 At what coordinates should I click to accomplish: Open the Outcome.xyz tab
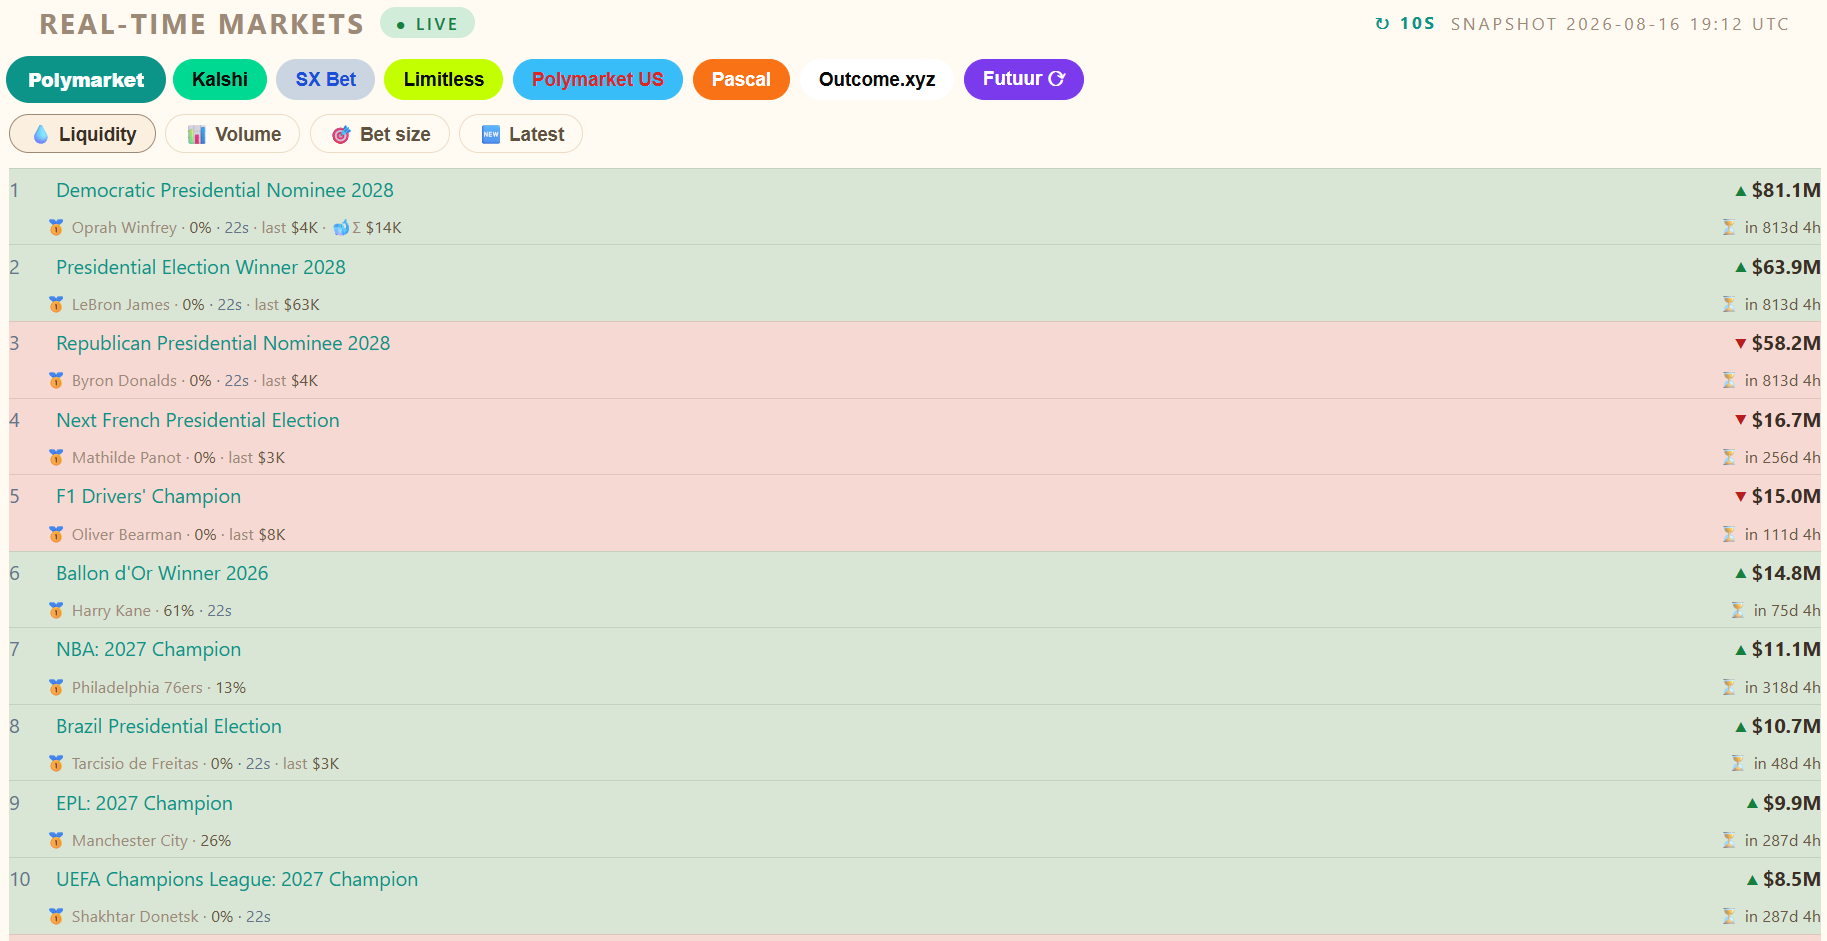tap(877, 79)
